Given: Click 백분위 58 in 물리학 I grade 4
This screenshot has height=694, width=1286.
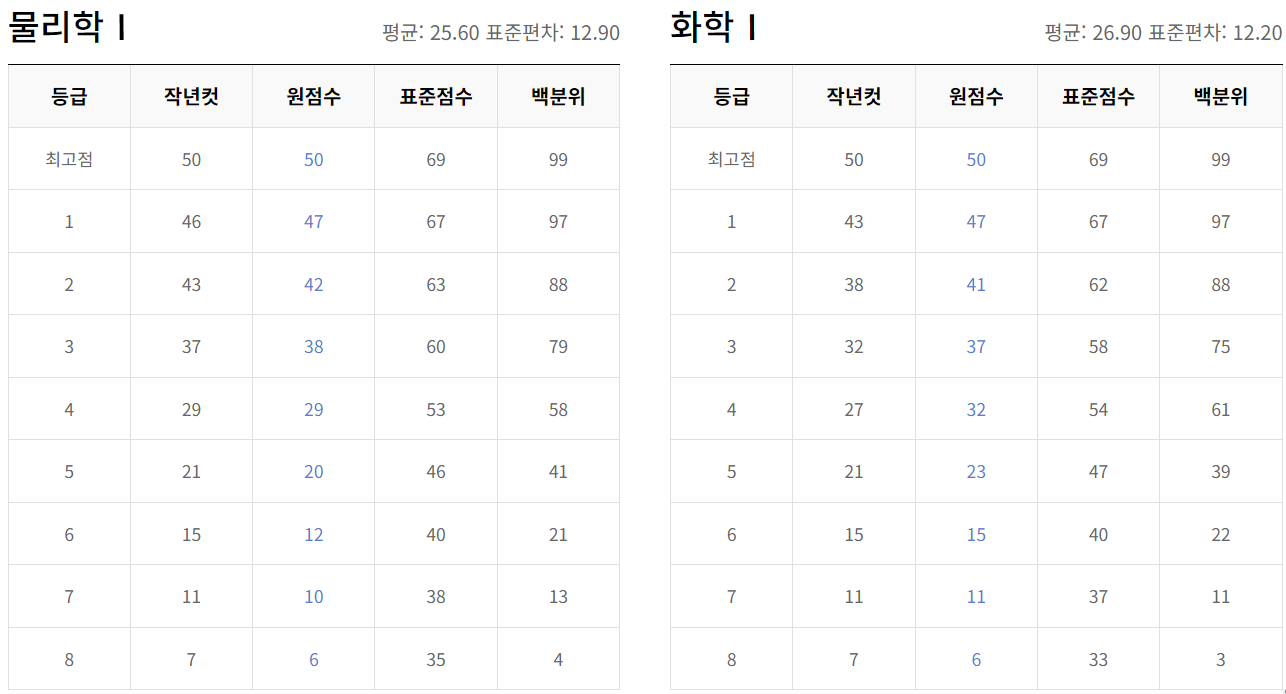Looking at the screenshot, I should (558, 410).
